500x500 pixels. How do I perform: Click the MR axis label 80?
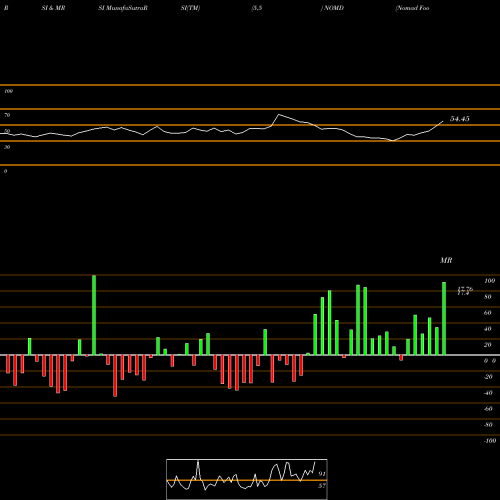[488, 297]
